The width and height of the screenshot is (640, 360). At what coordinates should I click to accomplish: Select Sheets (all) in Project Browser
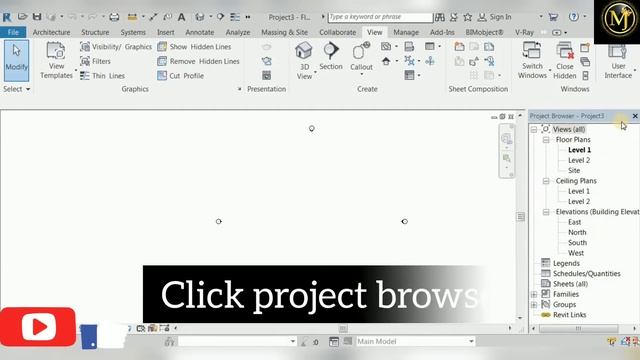point(570,284)
